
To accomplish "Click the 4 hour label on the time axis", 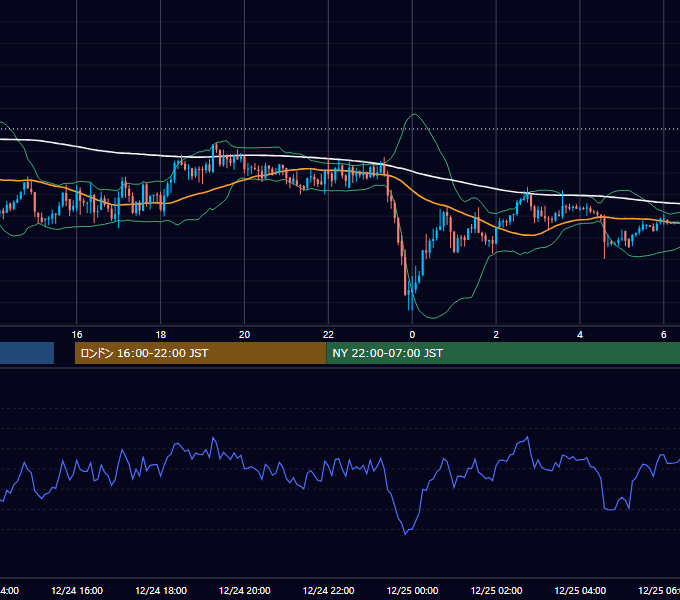I will pos(580,335).
